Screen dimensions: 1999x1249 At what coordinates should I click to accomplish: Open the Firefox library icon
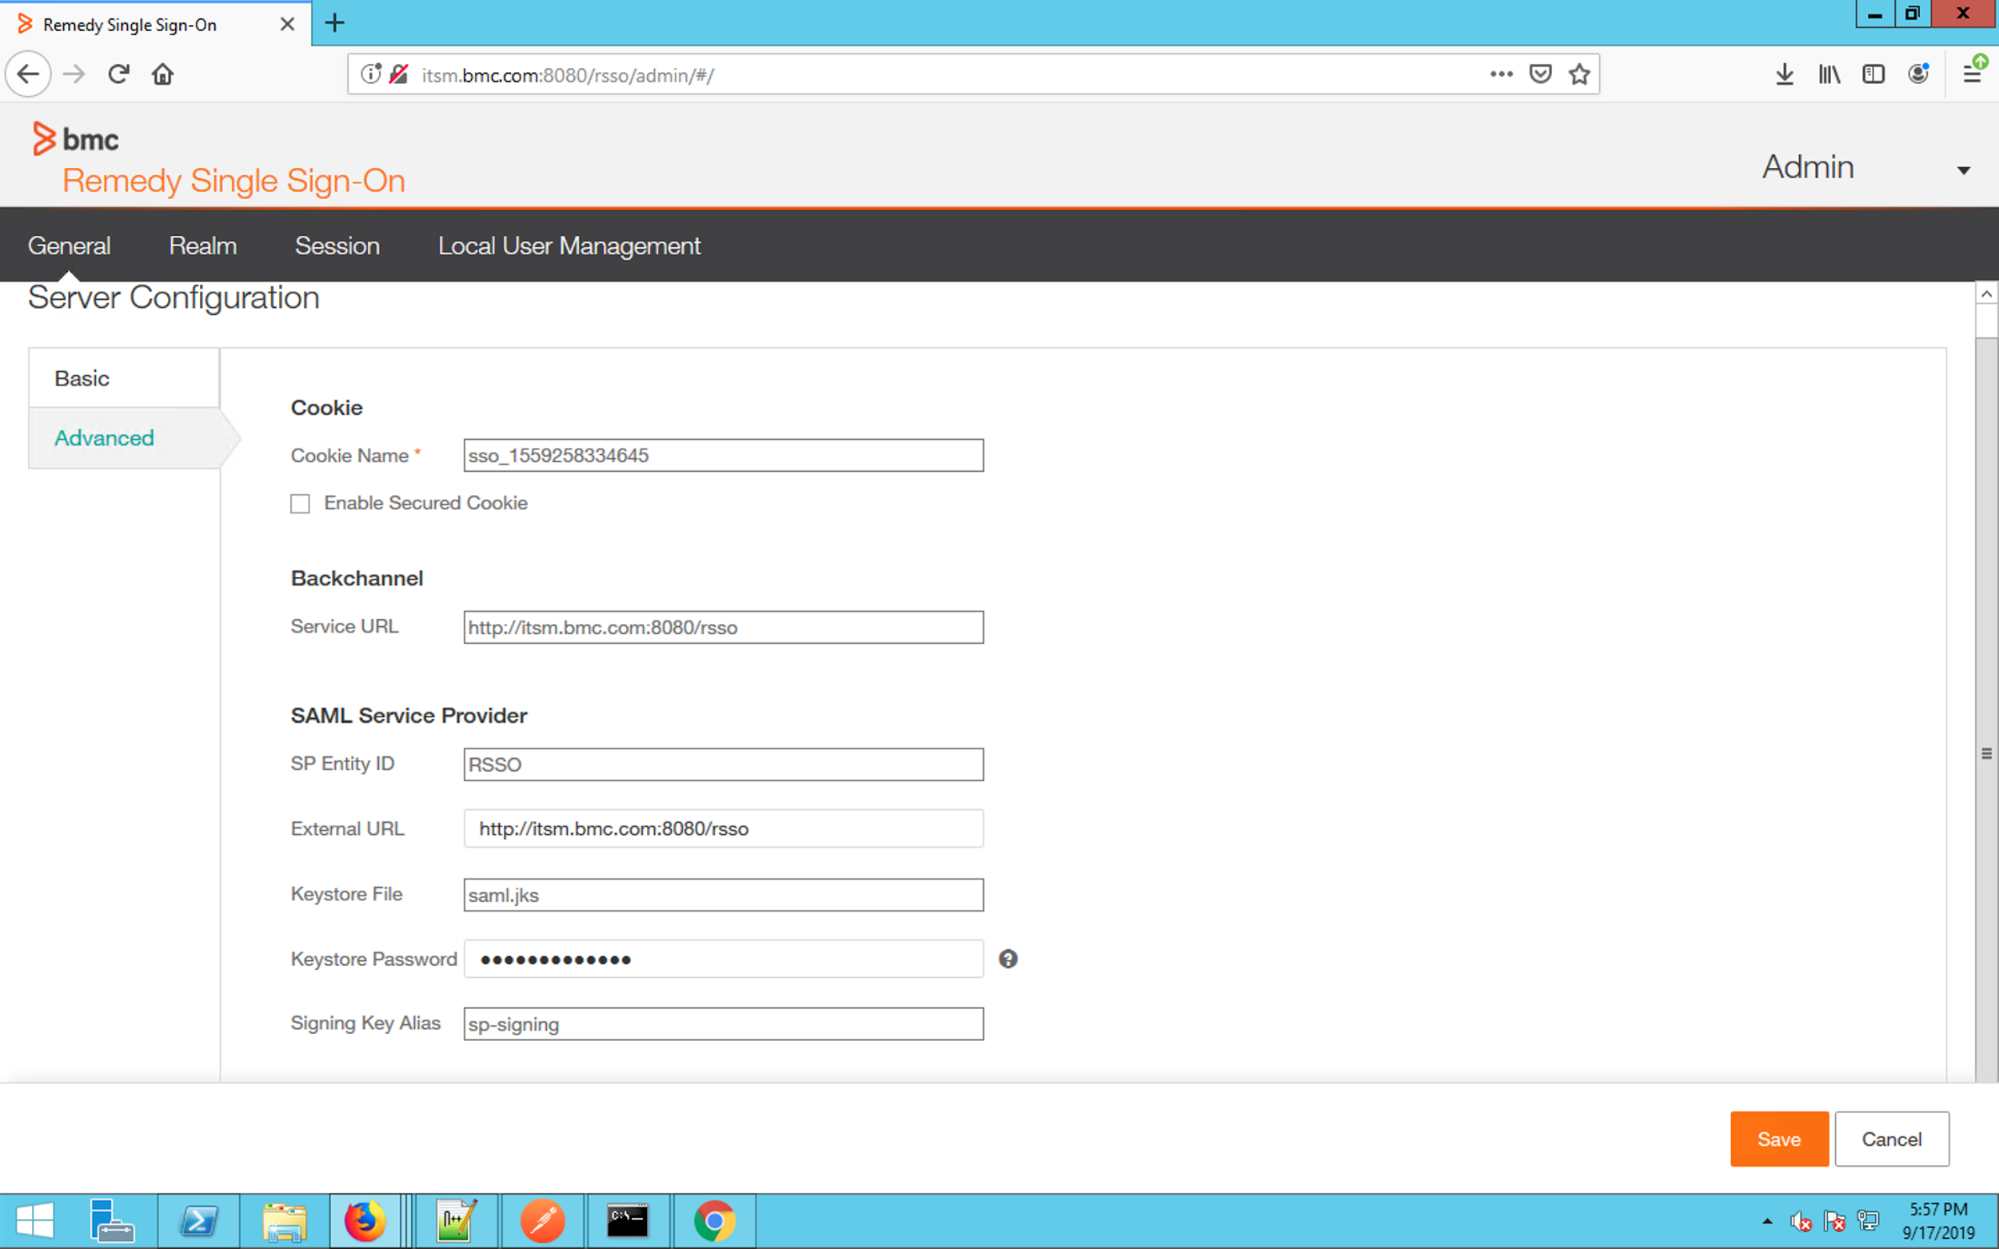(x=1829, y=73)
